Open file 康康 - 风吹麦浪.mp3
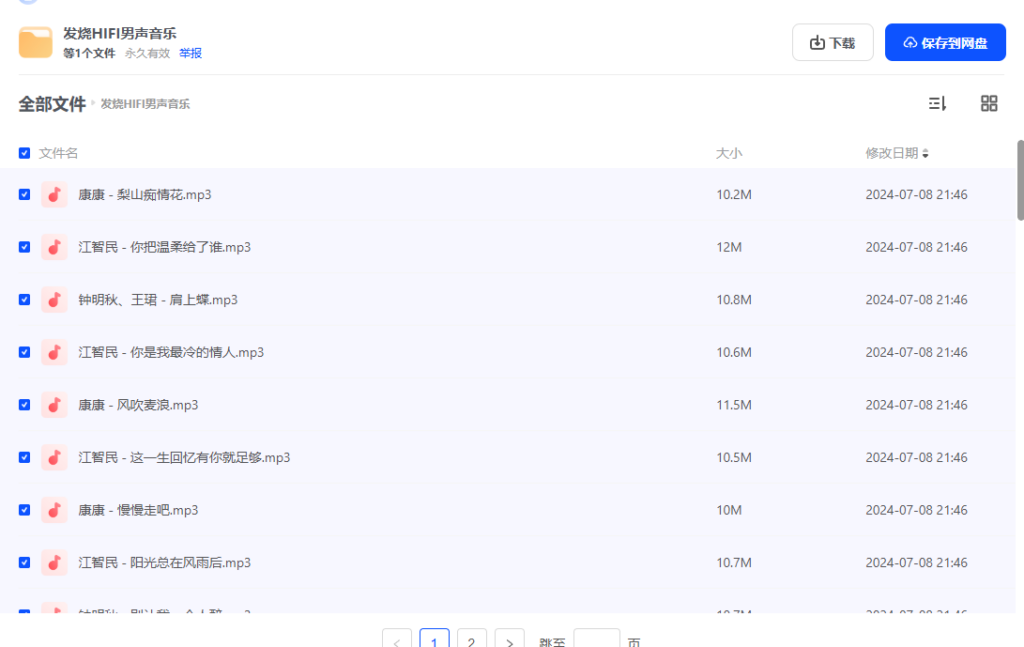Viewport: 1024px width, 647px height. click(138, 405)
